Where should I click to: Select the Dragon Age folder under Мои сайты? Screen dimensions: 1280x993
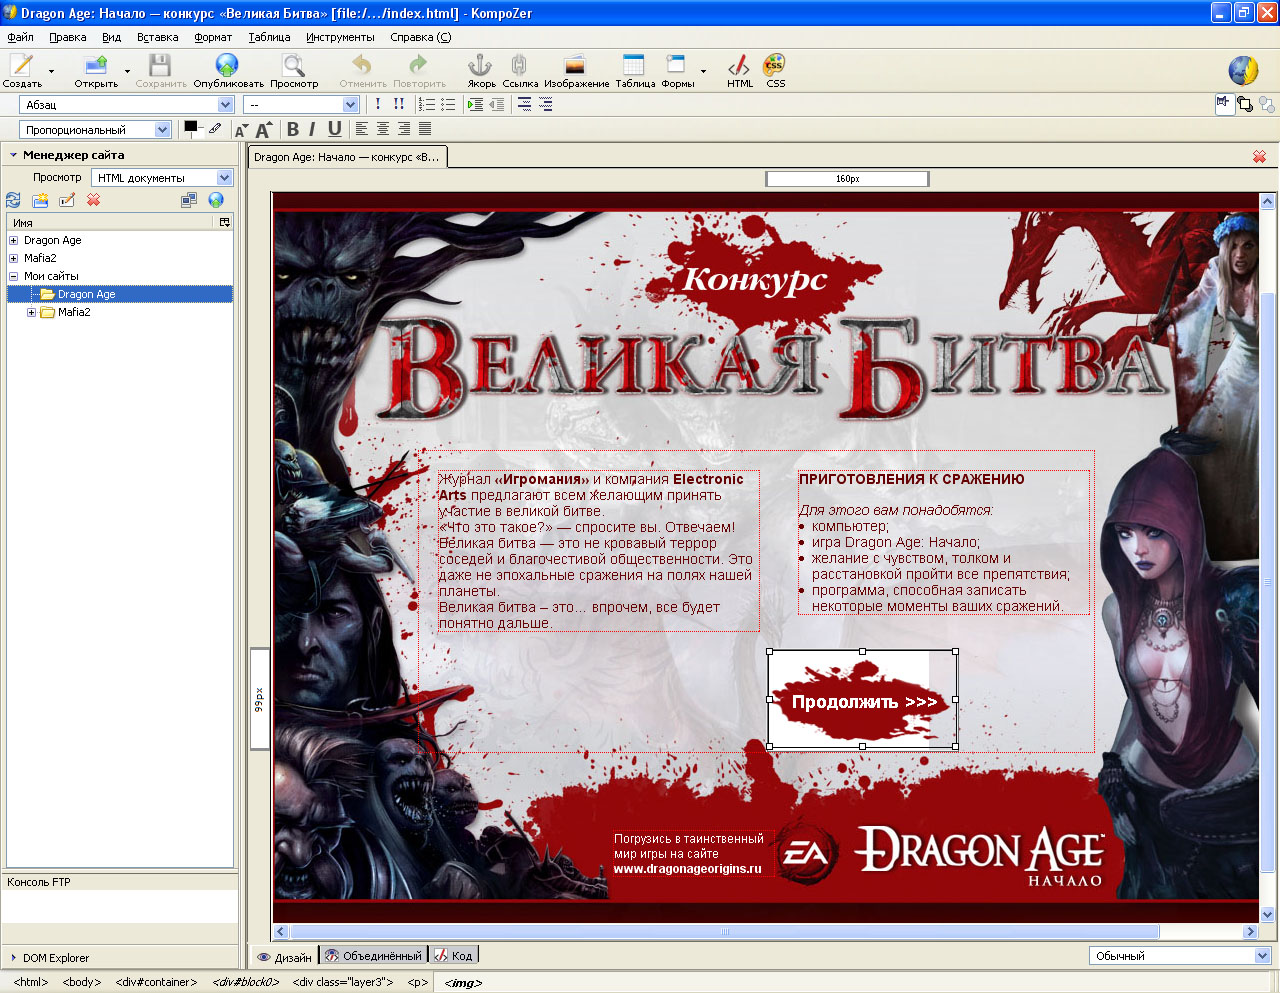86,294
